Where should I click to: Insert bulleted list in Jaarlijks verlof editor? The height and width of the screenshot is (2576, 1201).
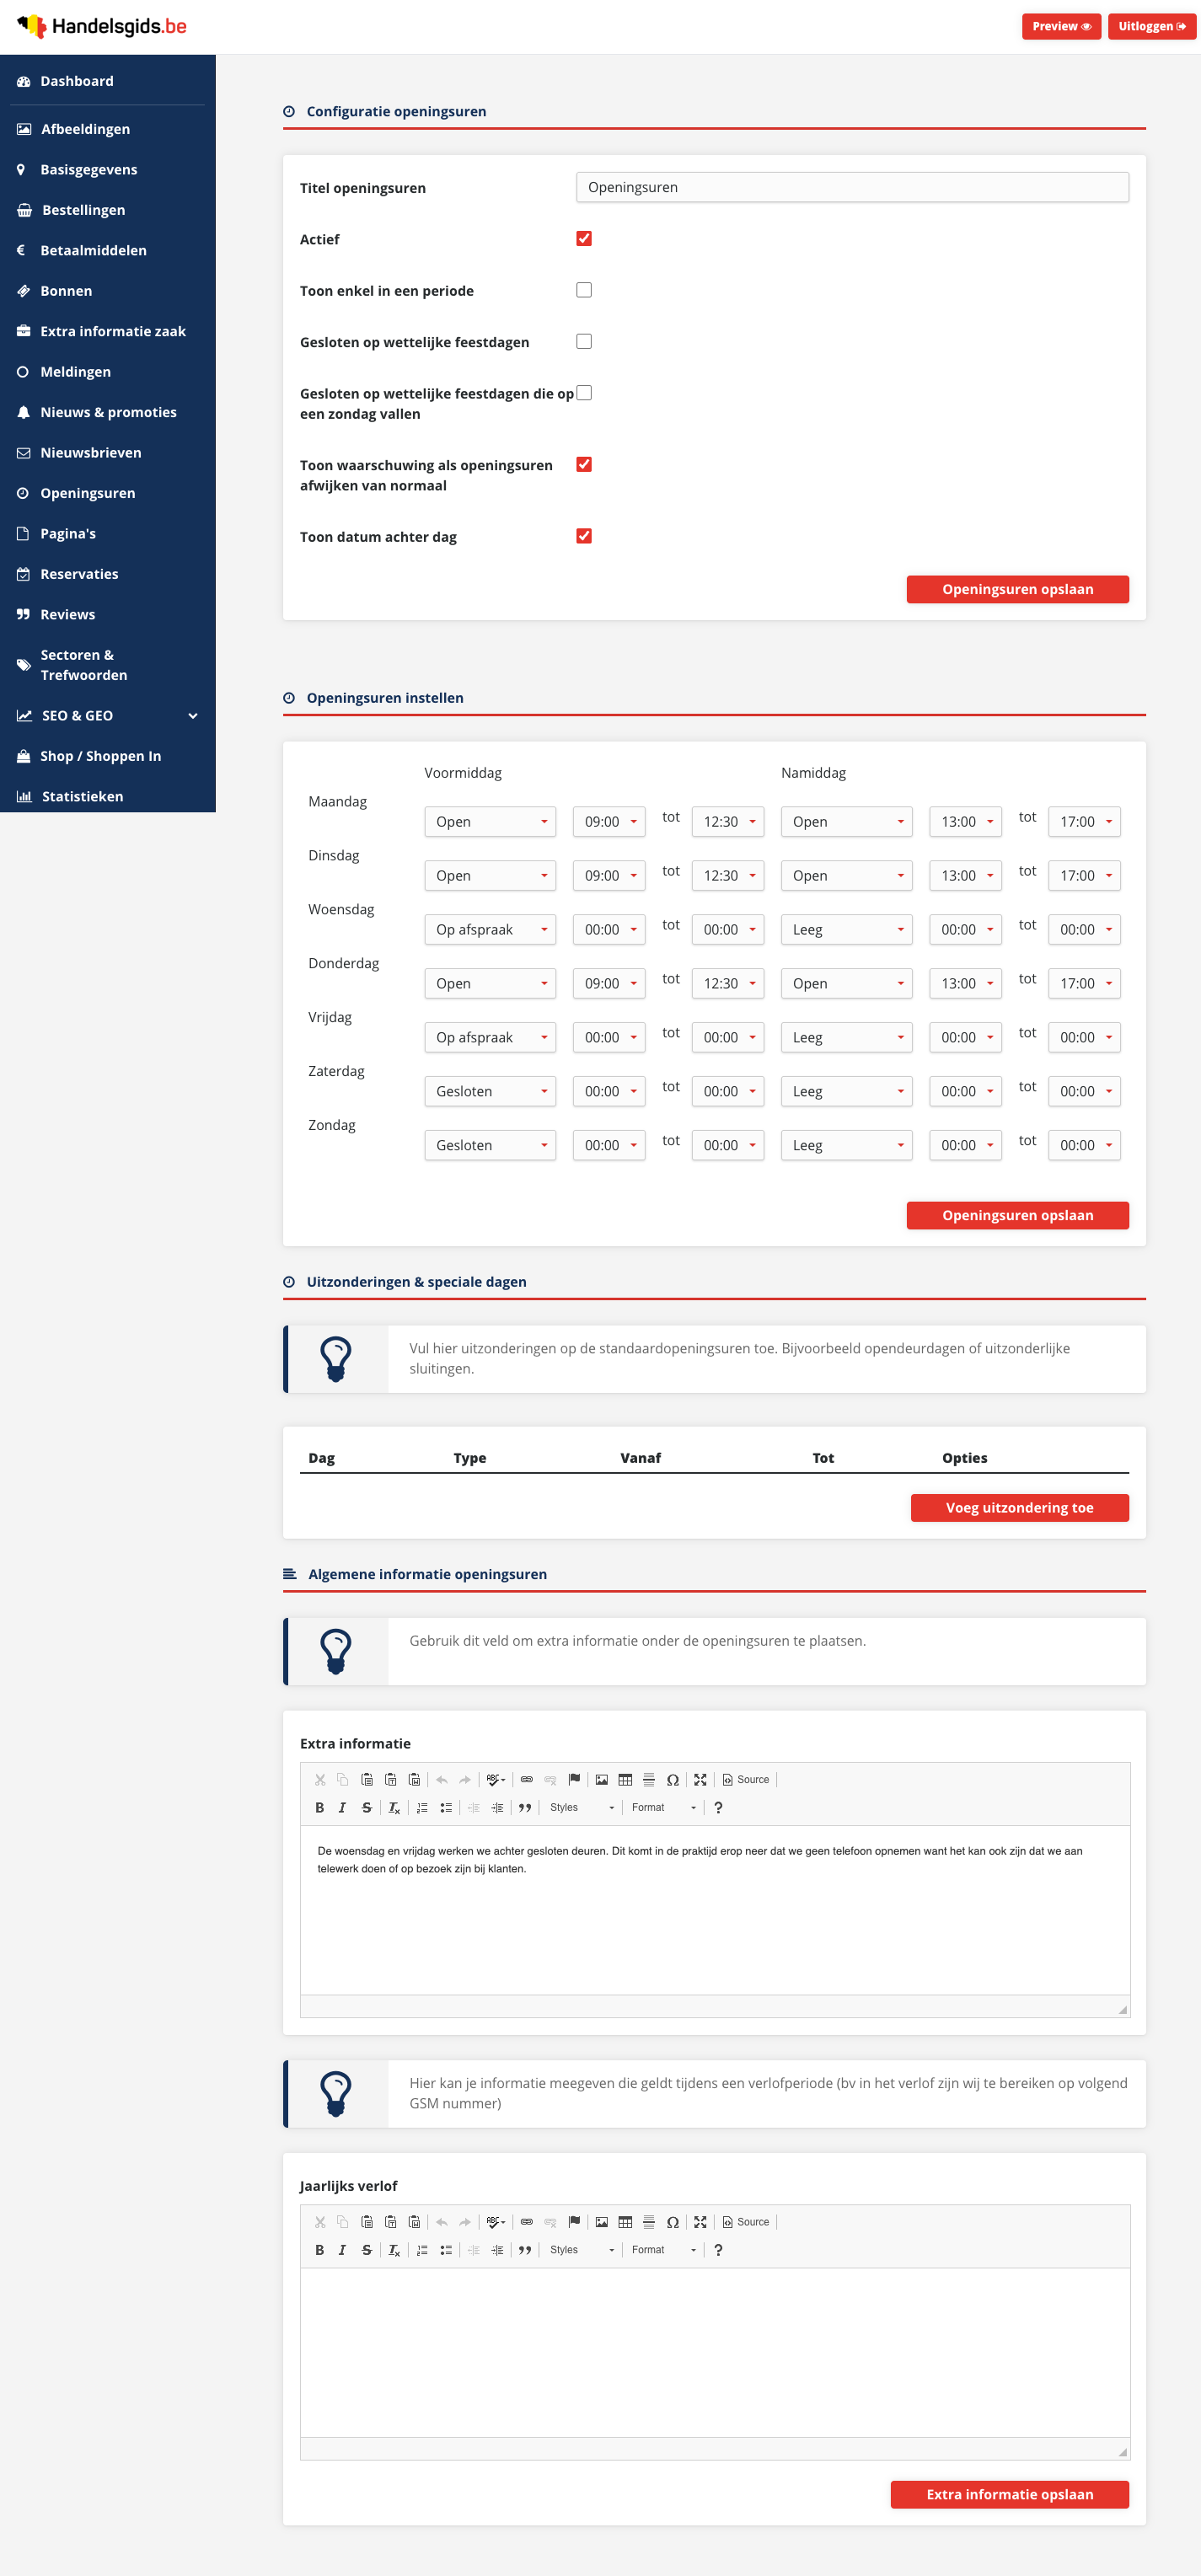click(446, 2250)
